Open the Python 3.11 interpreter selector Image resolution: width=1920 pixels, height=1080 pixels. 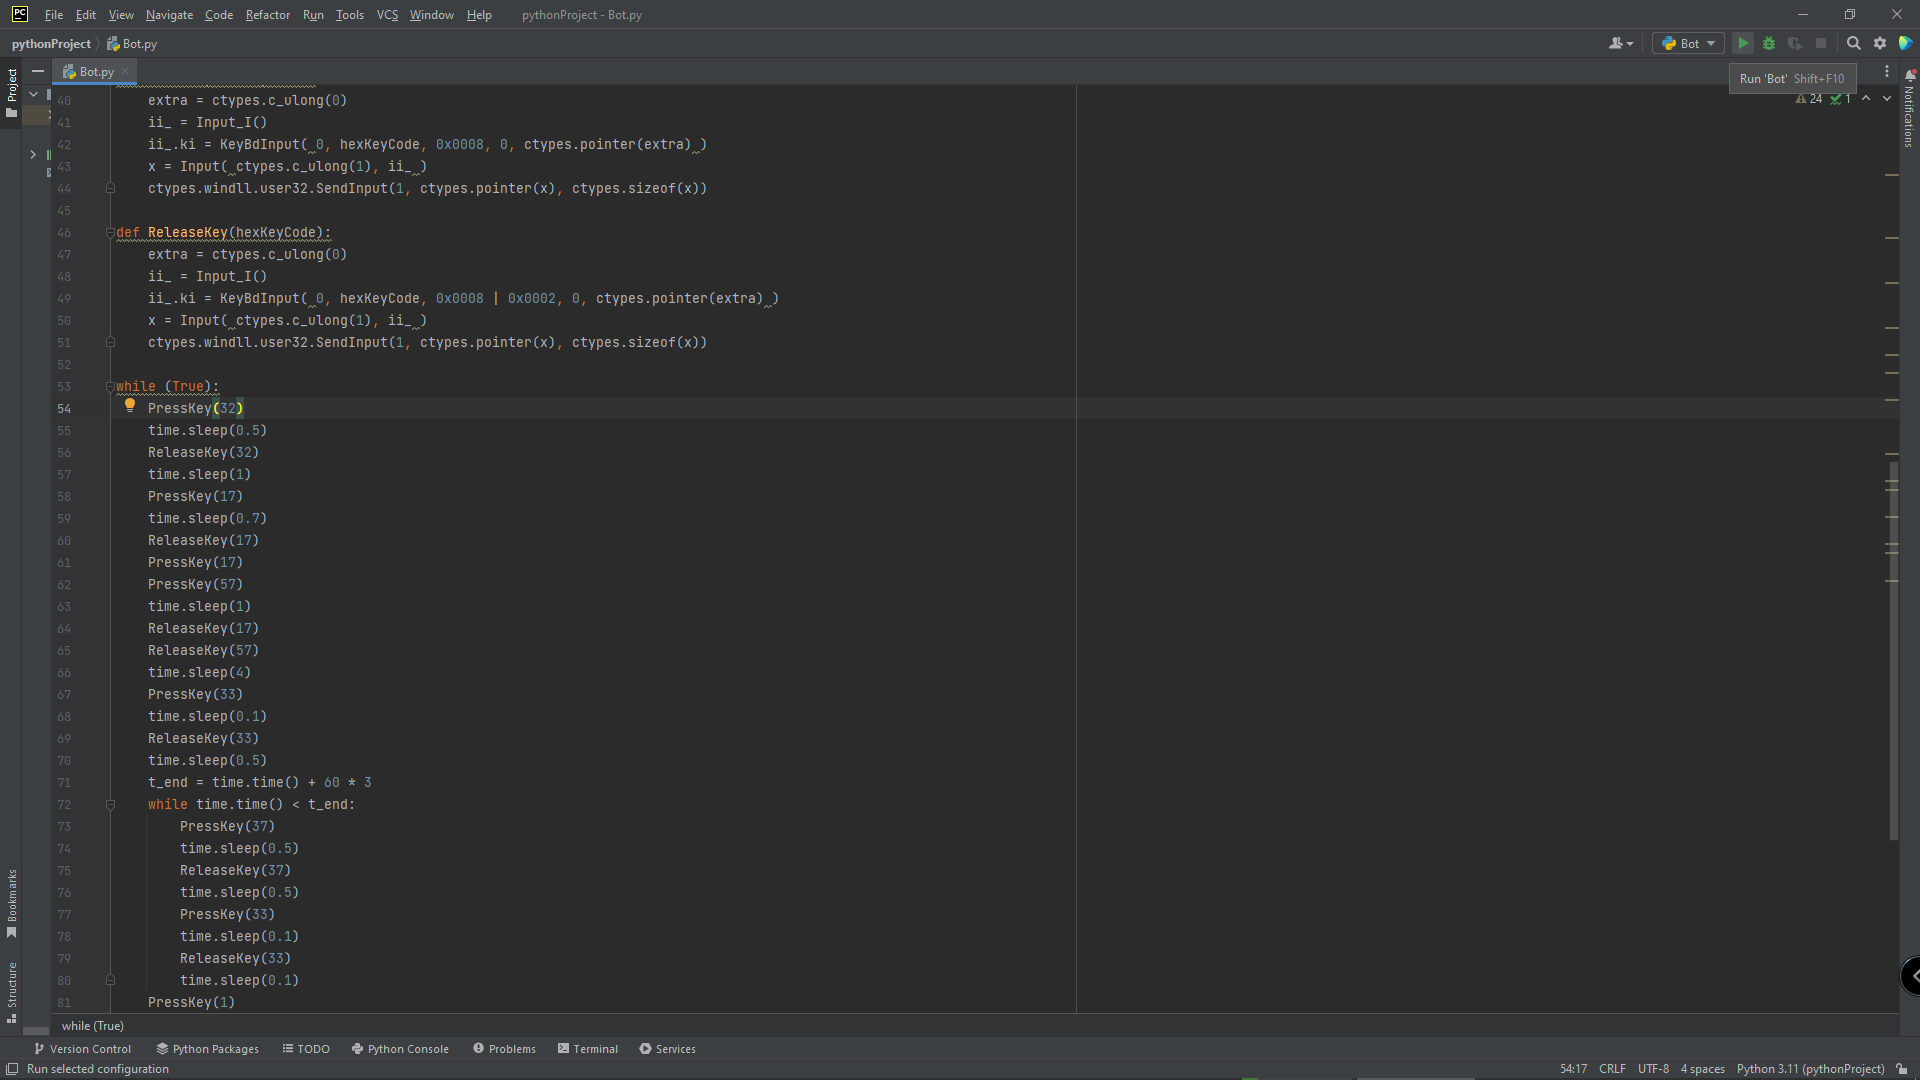[1810, 1069]
